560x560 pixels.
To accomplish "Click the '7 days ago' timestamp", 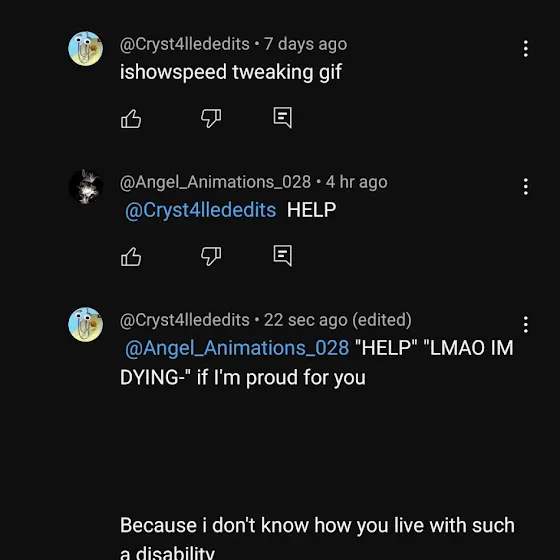I will point(305,44).
